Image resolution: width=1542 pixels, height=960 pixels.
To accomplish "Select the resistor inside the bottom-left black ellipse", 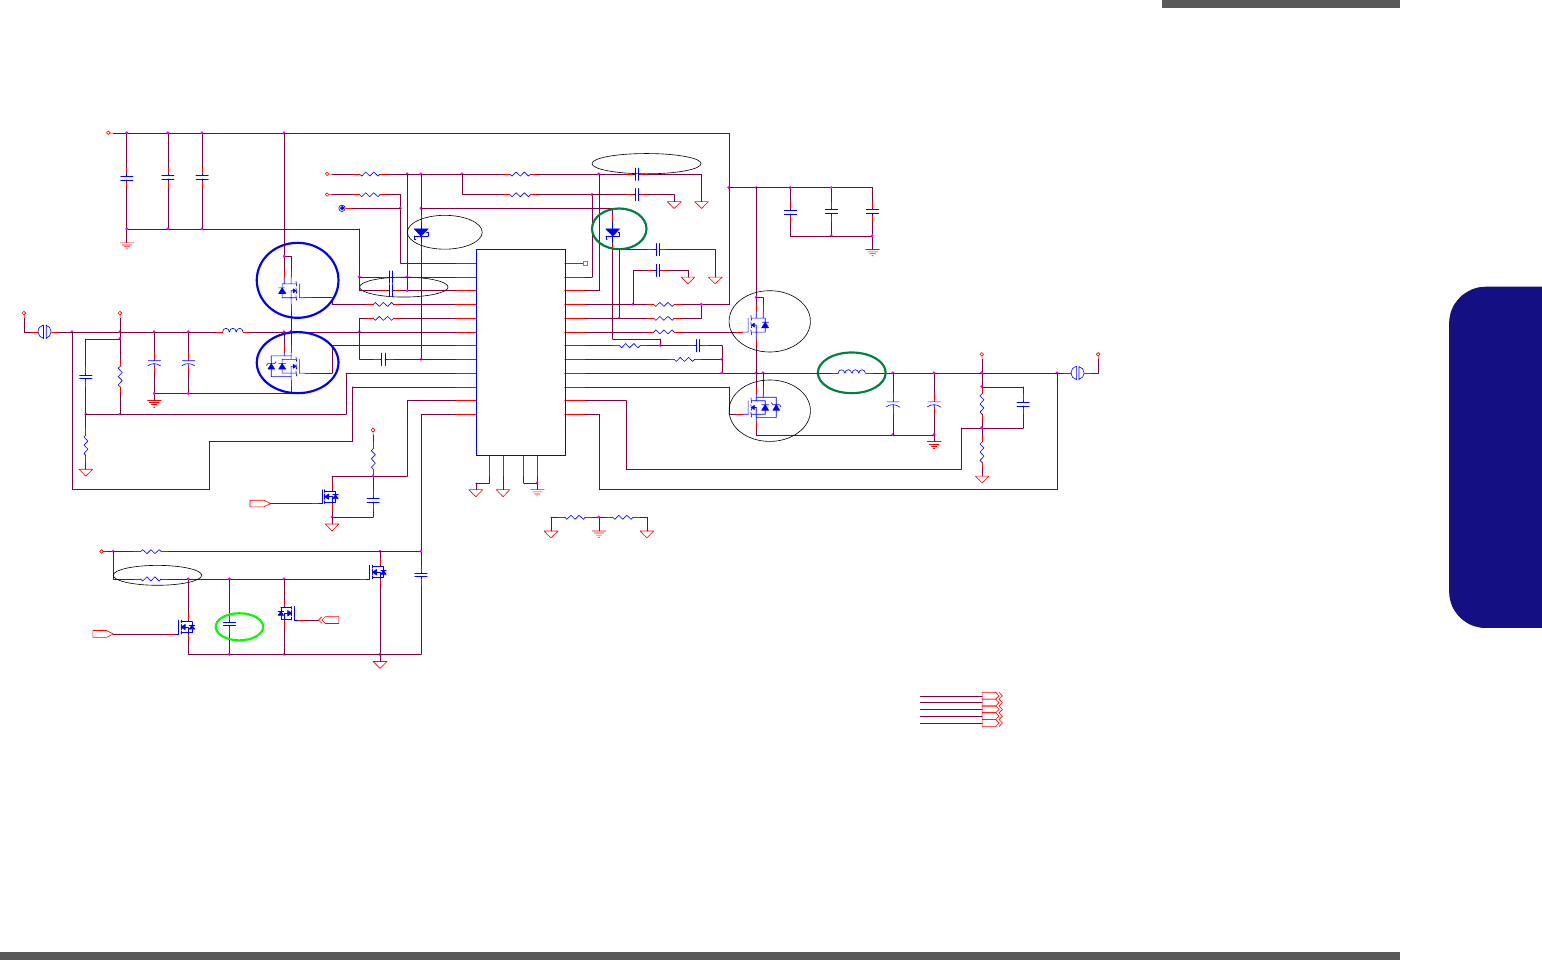I will pyautogui.click(x=151, y=578).
